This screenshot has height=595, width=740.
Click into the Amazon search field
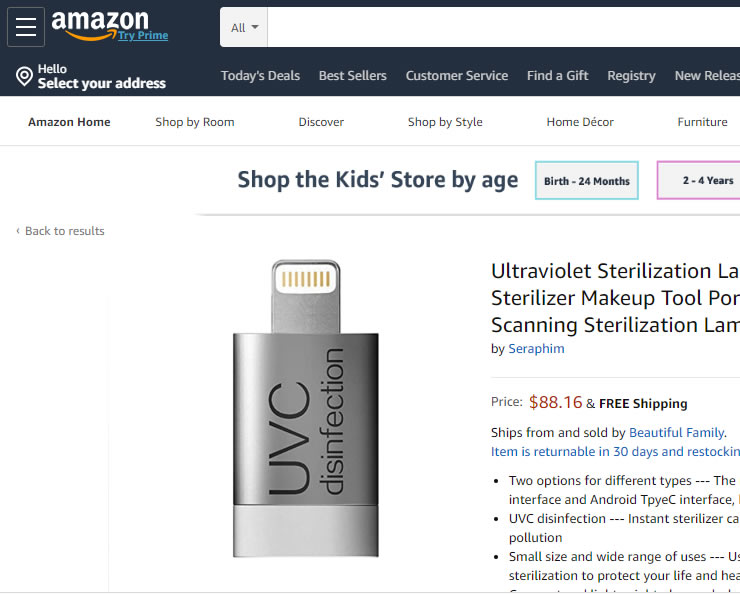500,27
